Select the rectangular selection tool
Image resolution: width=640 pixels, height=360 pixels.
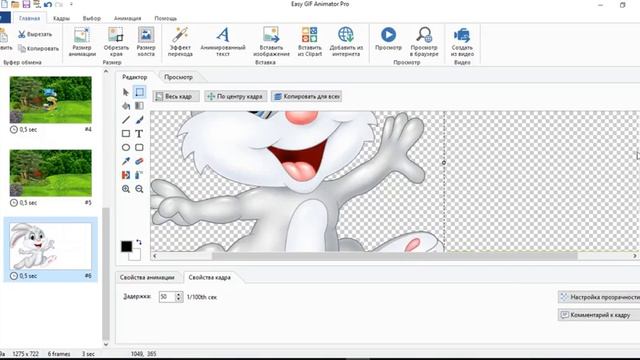(139, 92)
